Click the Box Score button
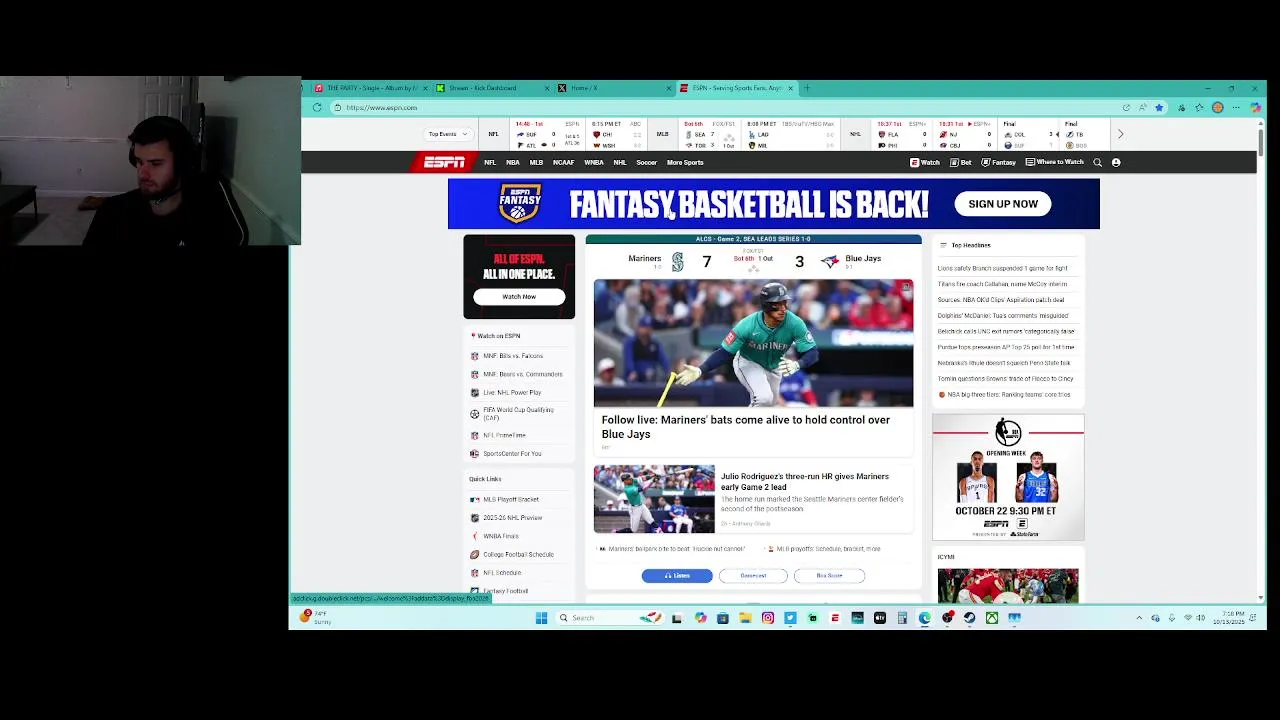This screenshot has width=1280, height=720. click(829, 575)
